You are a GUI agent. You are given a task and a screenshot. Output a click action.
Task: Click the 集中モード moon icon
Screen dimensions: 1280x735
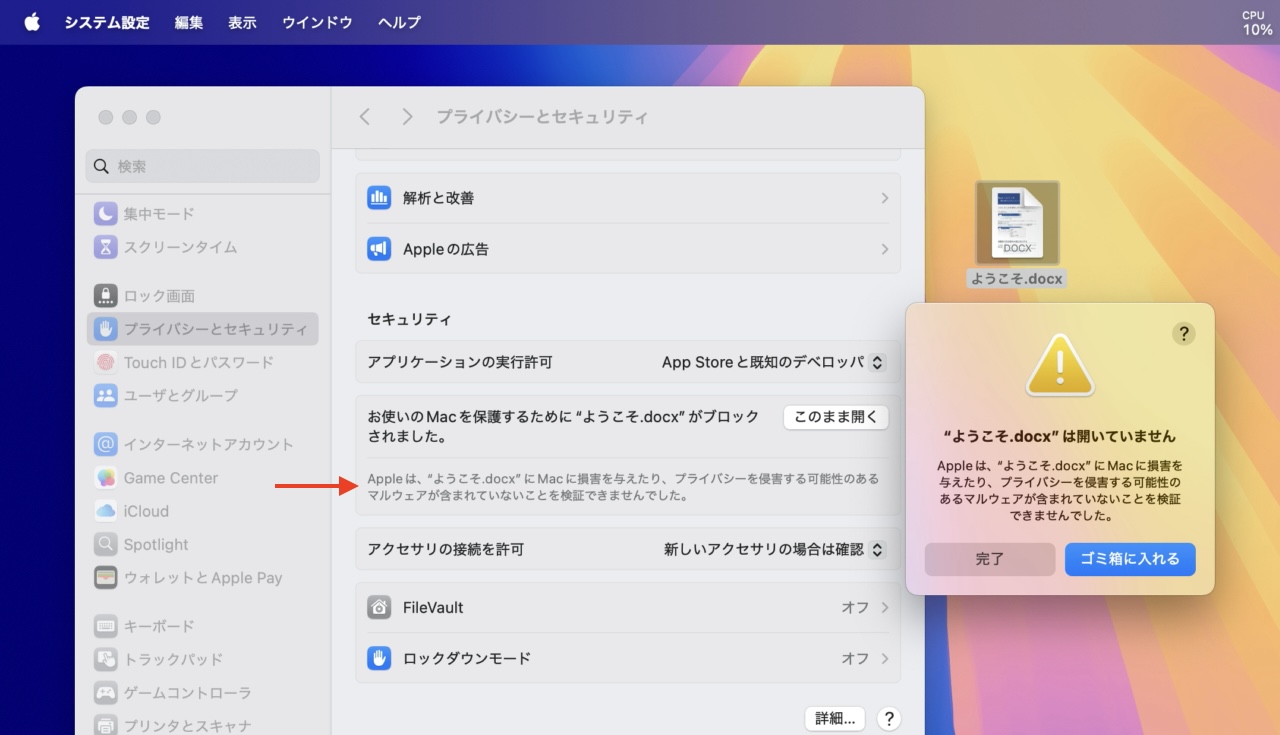[106, 214]
